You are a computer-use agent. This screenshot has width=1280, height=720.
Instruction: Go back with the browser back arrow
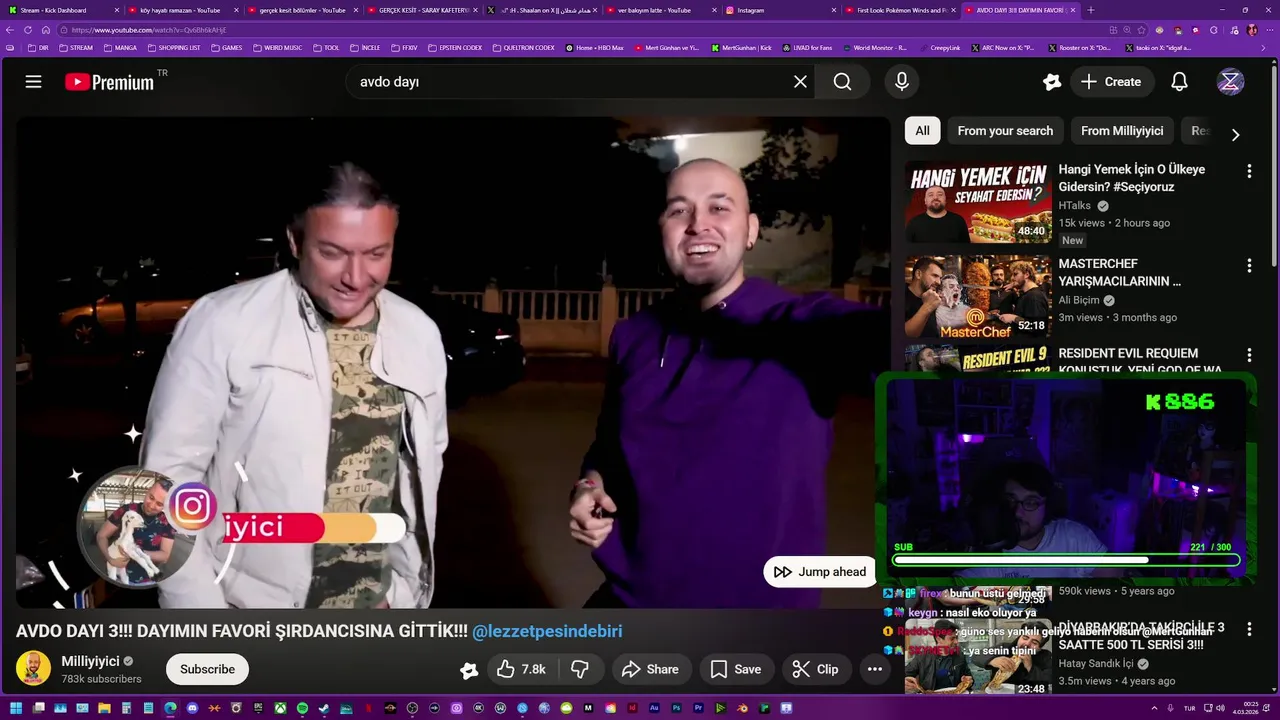11,30
